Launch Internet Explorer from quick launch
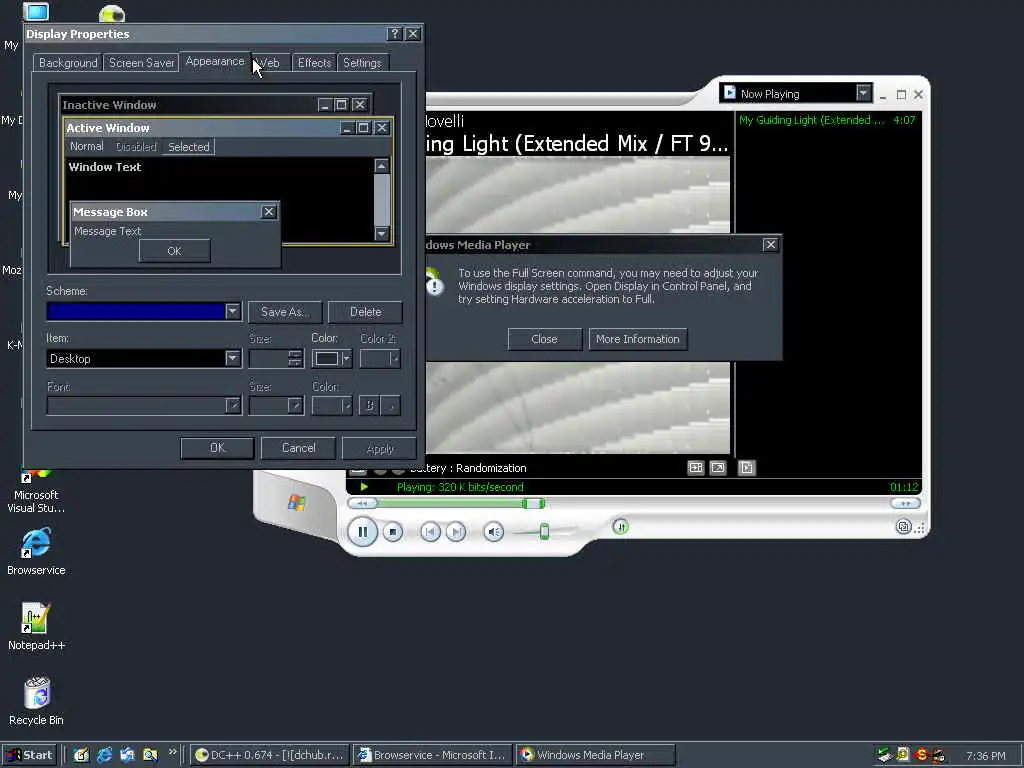 click(x=104, y=755)
